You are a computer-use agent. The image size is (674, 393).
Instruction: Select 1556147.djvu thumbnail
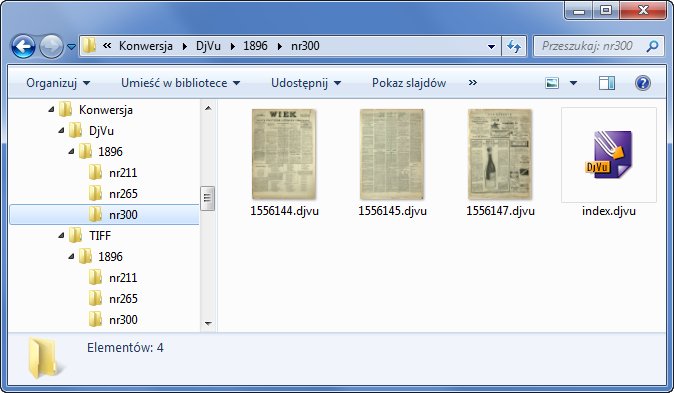click(x=499, y=154)
